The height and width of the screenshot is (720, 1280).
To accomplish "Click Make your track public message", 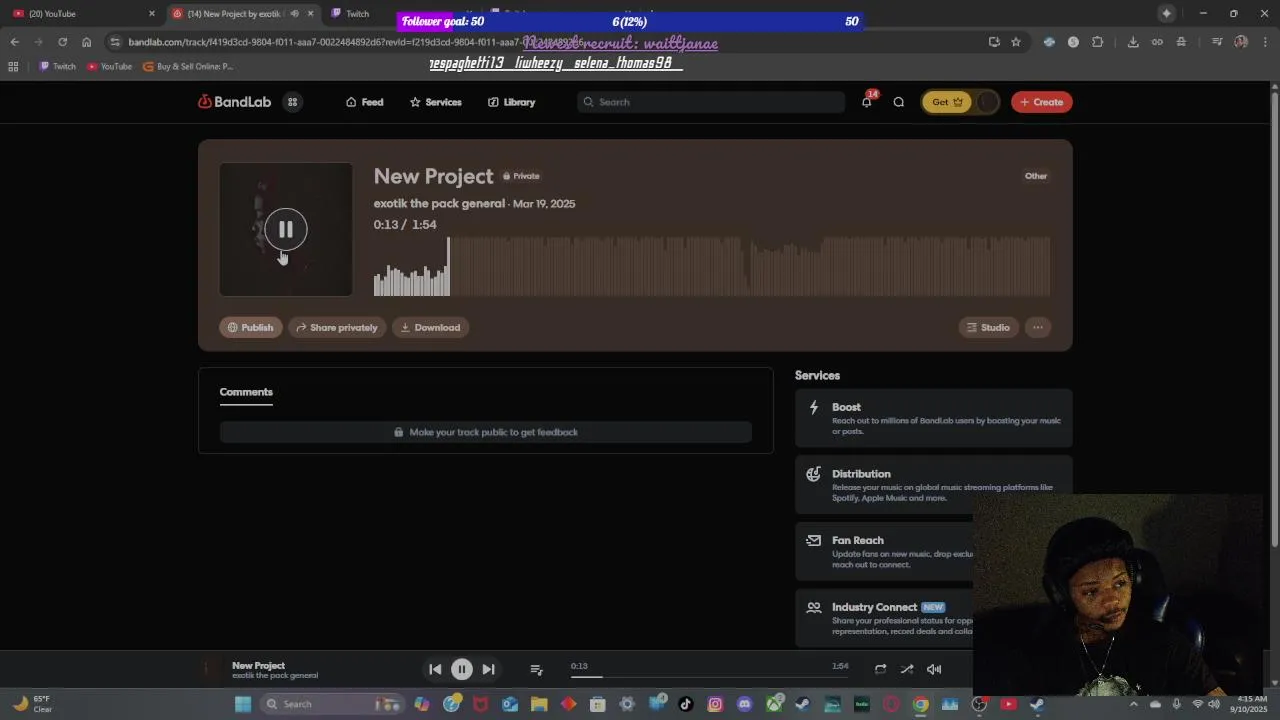I will pyautogui.click(x=485, y=432).
